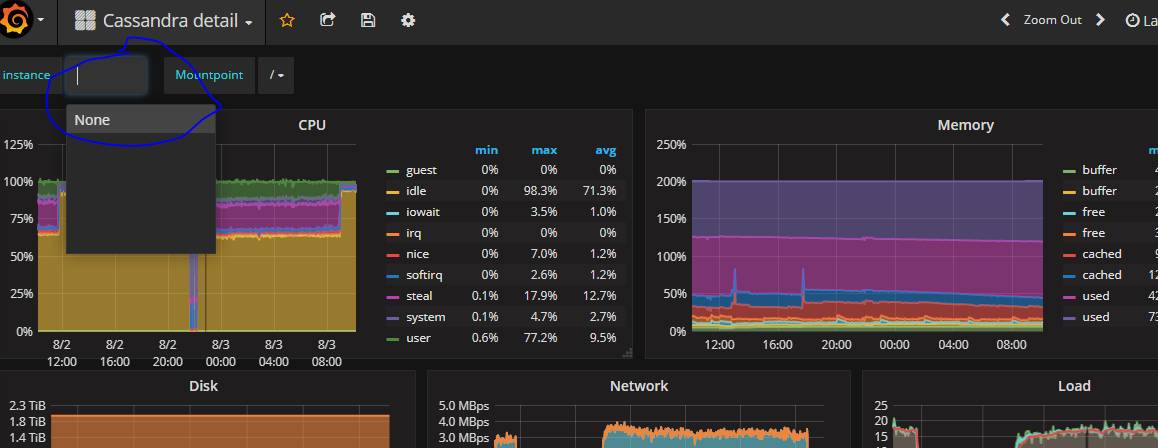The image size is (1158, 448).
Task: Toggle the idle series in CPU legend
Action: (x=417, y=191)
